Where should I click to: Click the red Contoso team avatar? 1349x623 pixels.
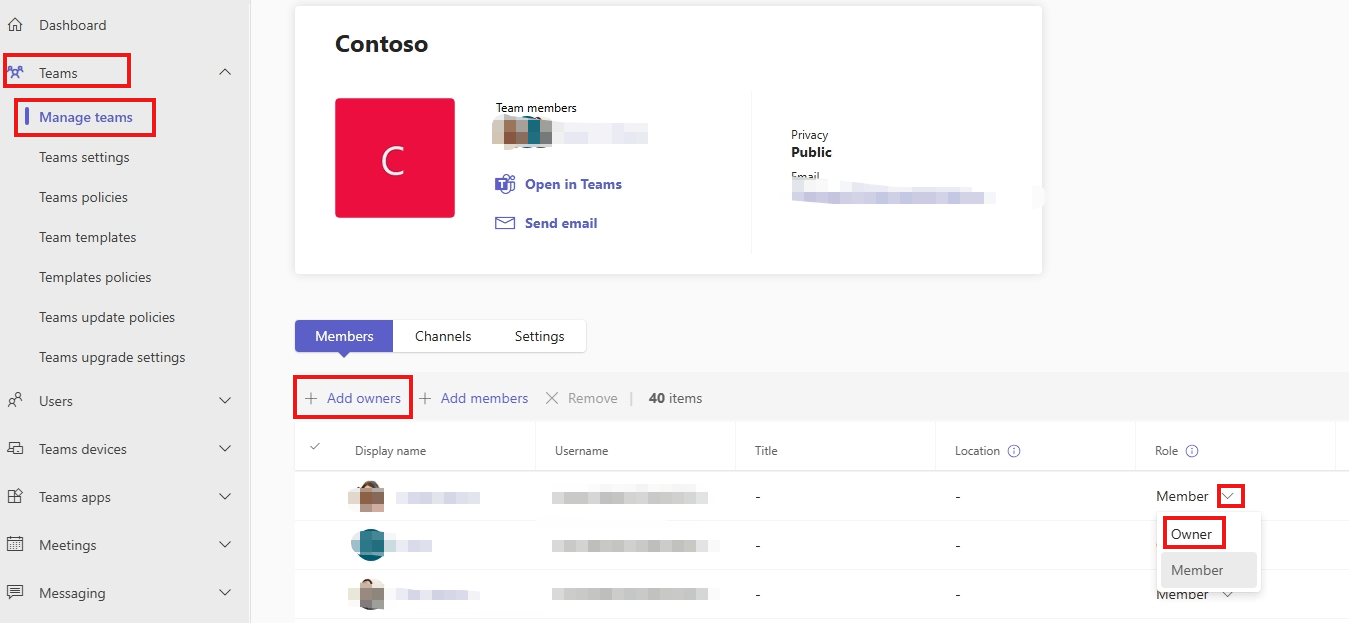click(x=395, y=158)
